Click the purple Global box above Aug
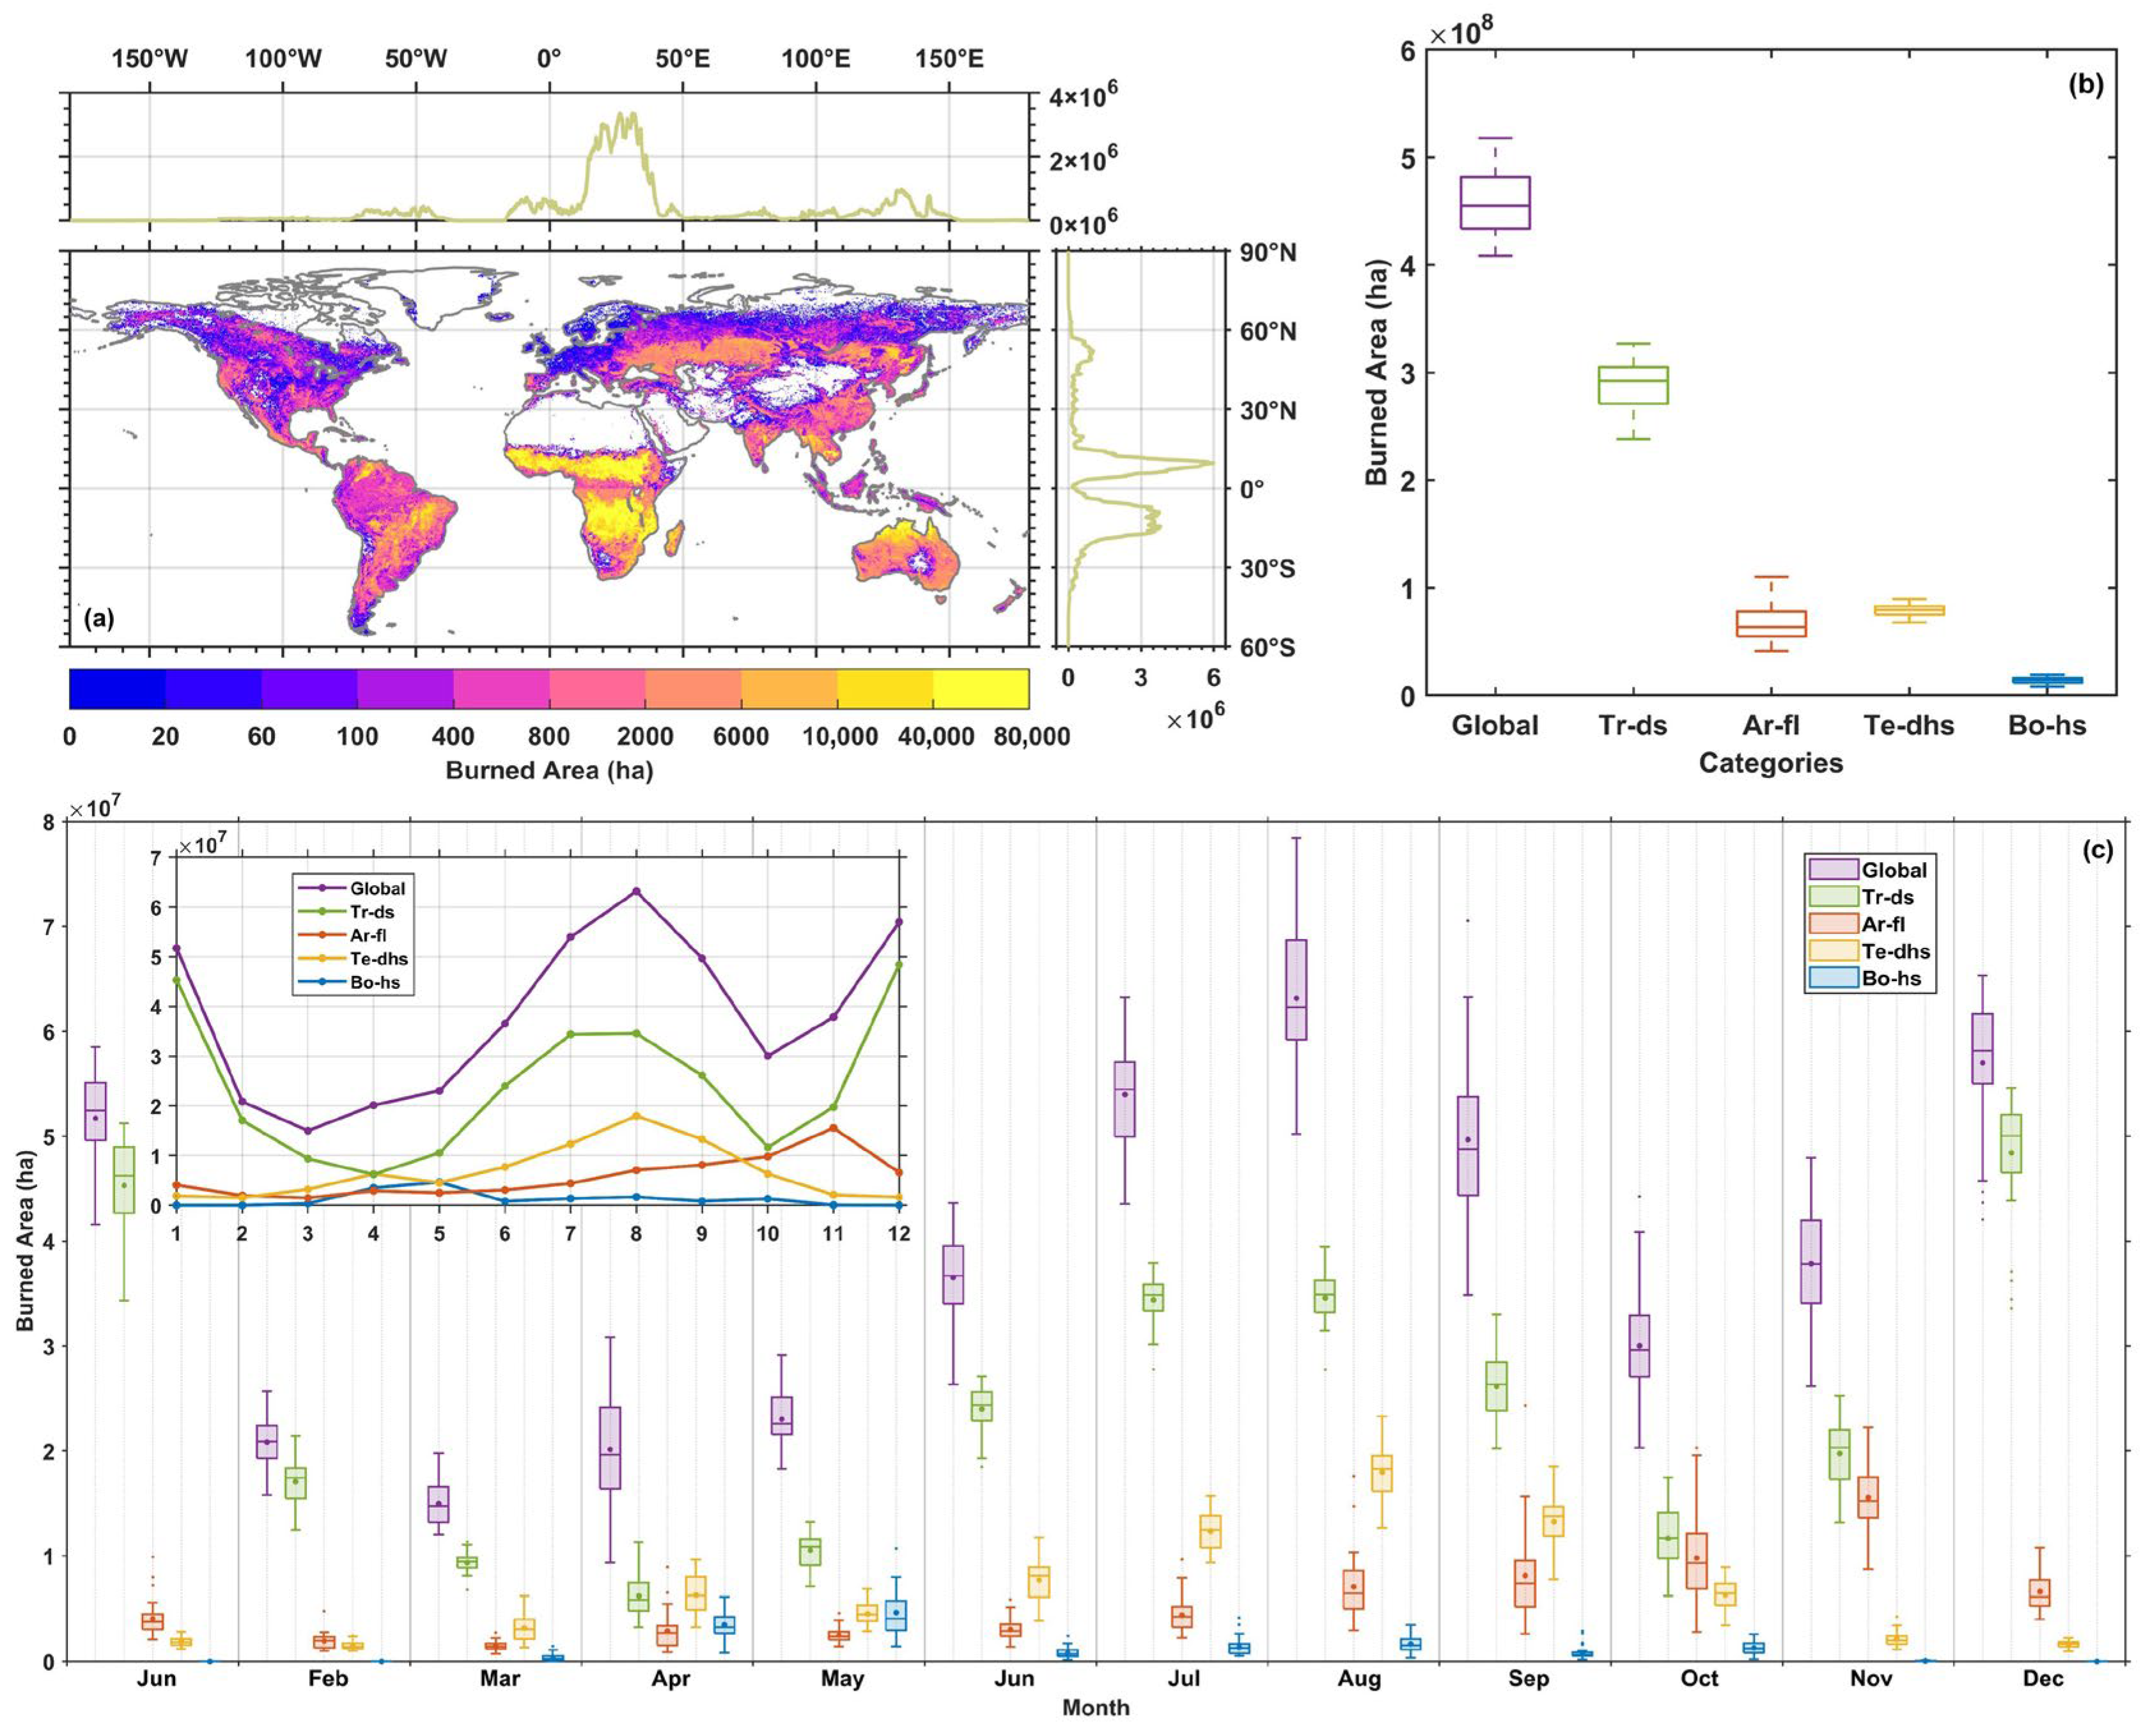The image size is (2148, 1736). 1296,990
